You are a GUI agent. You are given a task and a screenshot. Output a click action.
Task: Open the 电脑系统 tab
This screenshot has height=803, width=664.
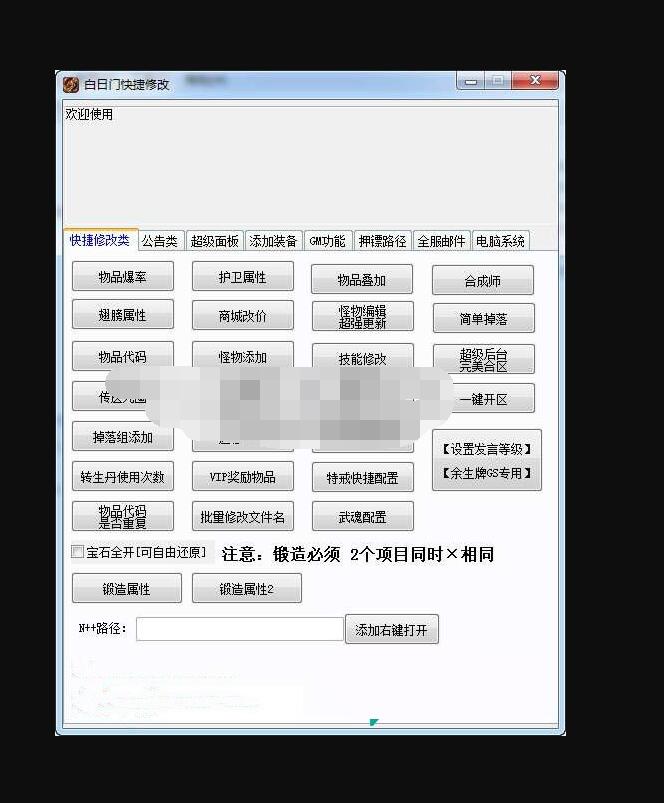pos(500,241)
